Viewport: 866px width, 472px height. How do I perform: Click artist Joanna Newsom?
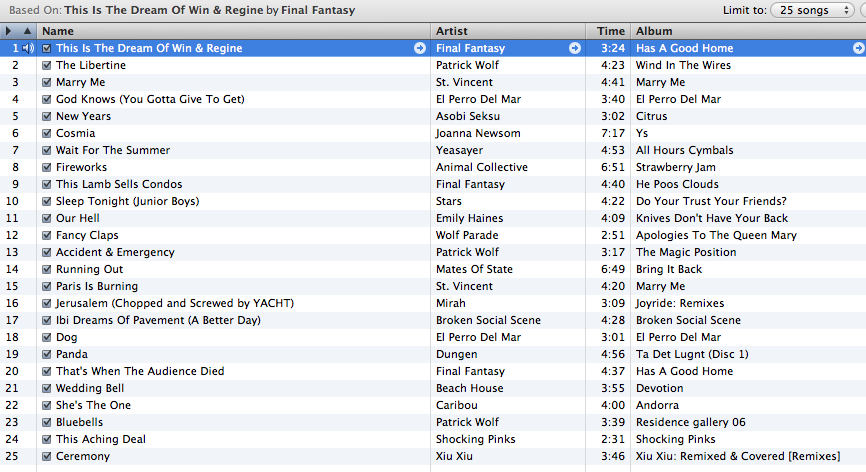point(478,134)
